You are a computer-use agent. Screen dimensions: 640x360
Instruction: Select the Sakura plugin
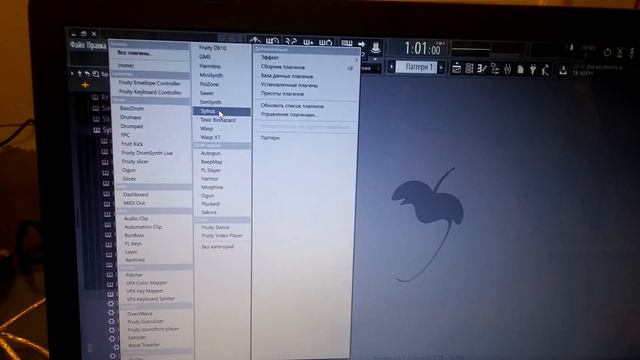coord(209,213)
